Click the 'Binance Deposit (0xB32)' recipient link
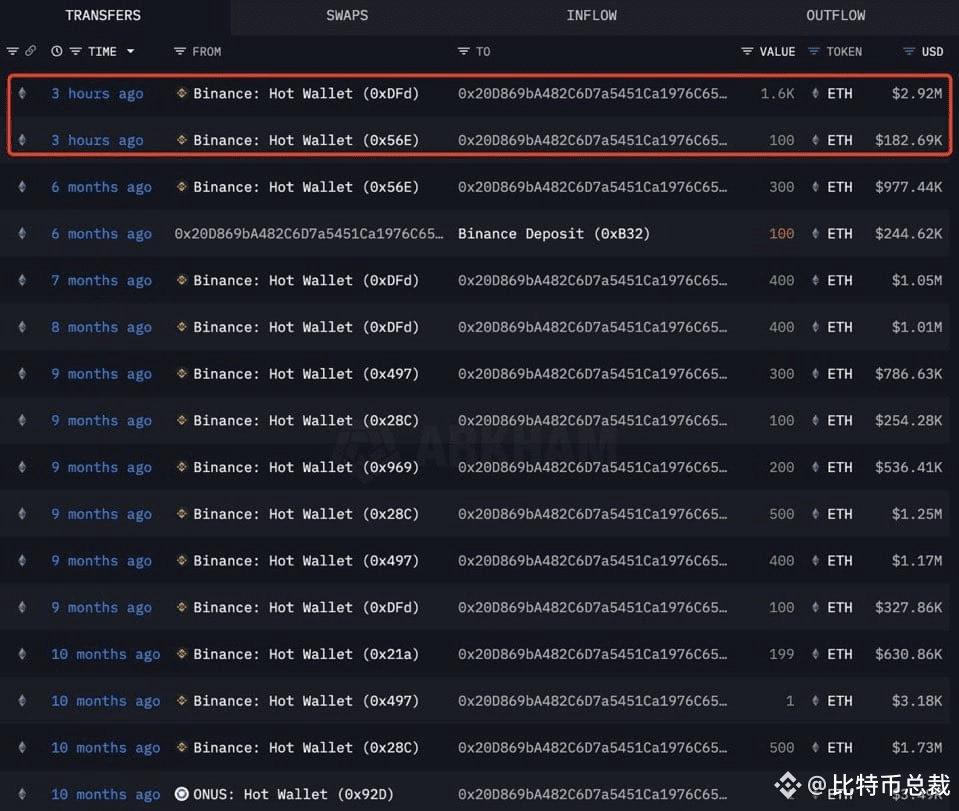 click(x=553, y=233)
